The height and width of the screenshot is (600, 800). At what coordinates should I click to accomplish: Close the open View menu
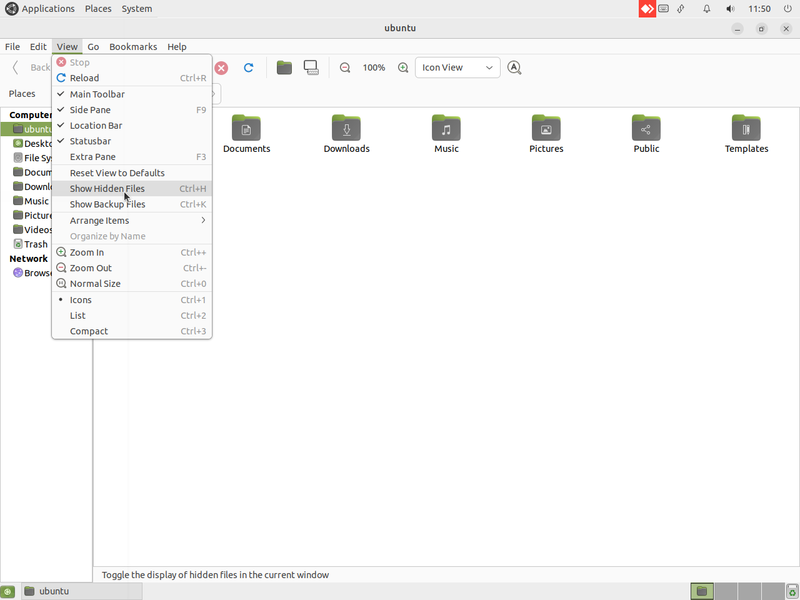click(x=67, y=46)
